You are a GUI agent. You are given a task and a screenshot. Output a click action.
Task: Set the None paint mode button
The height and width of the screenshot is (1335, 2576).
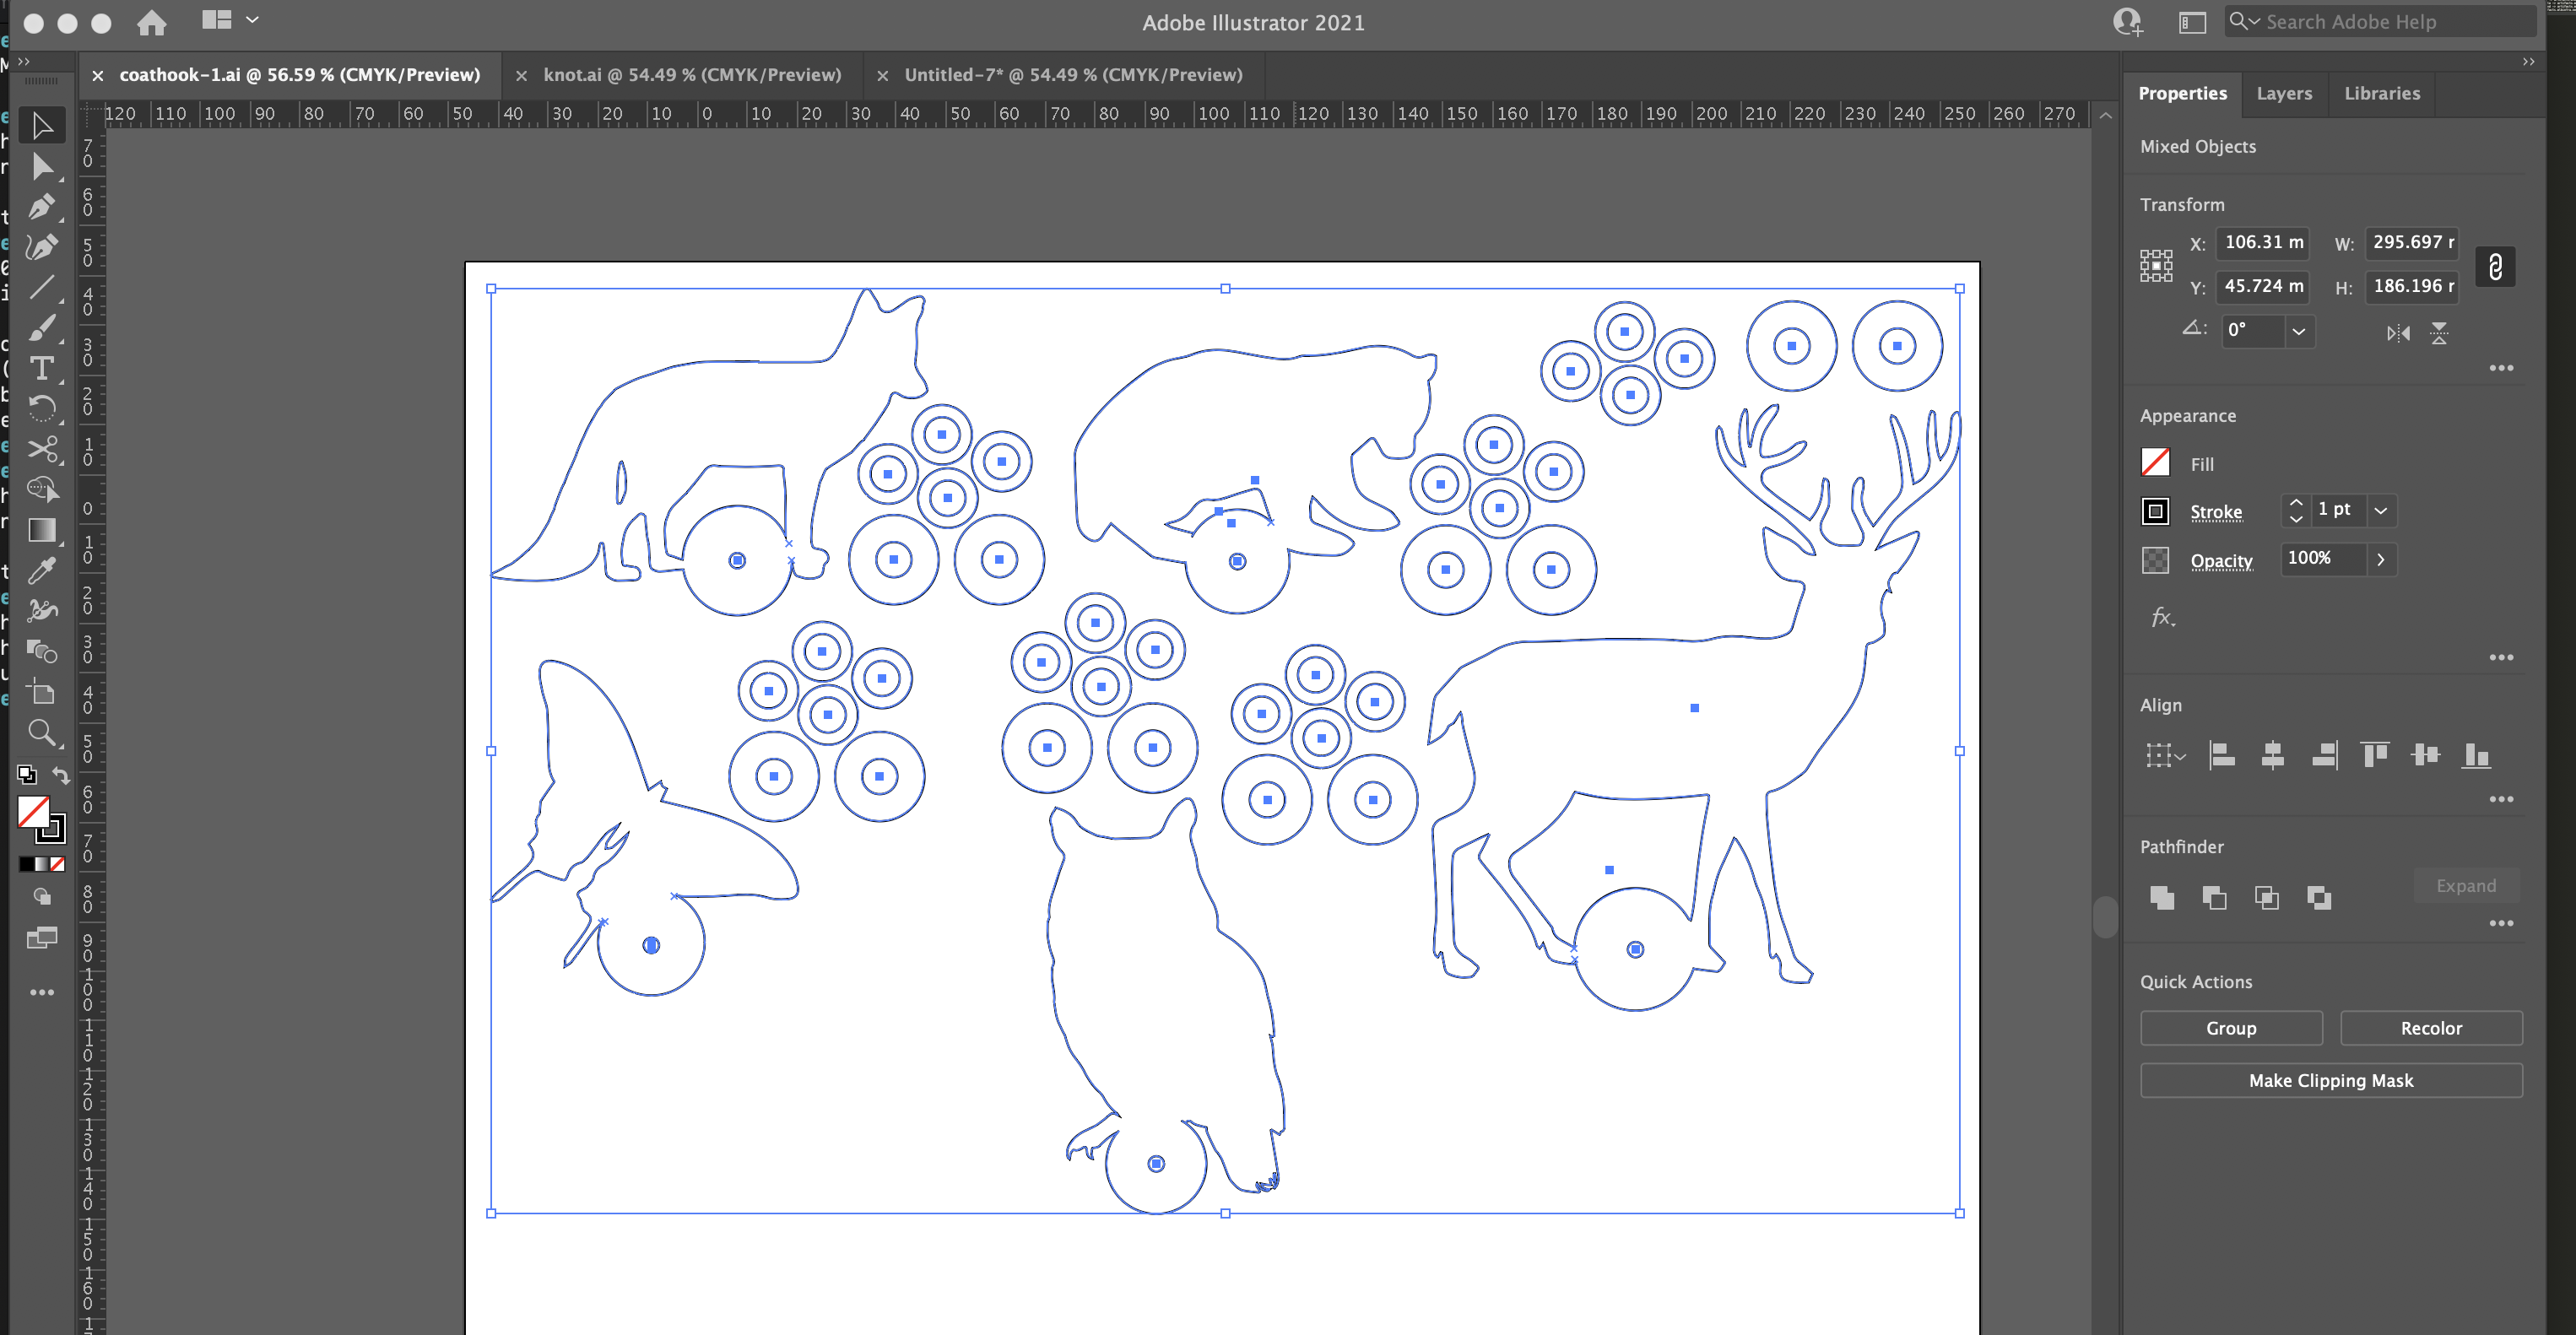[57, 864]
